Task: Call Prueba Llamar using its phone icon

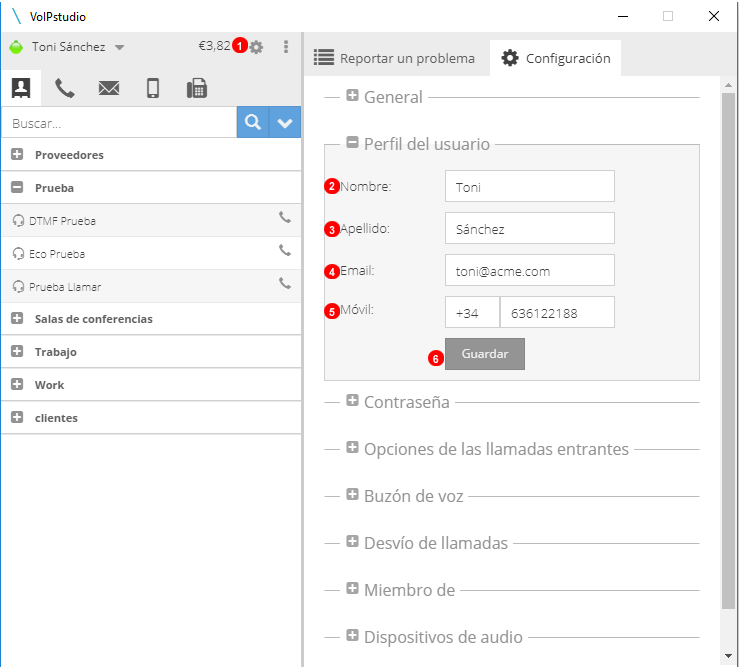Action: 285,283
